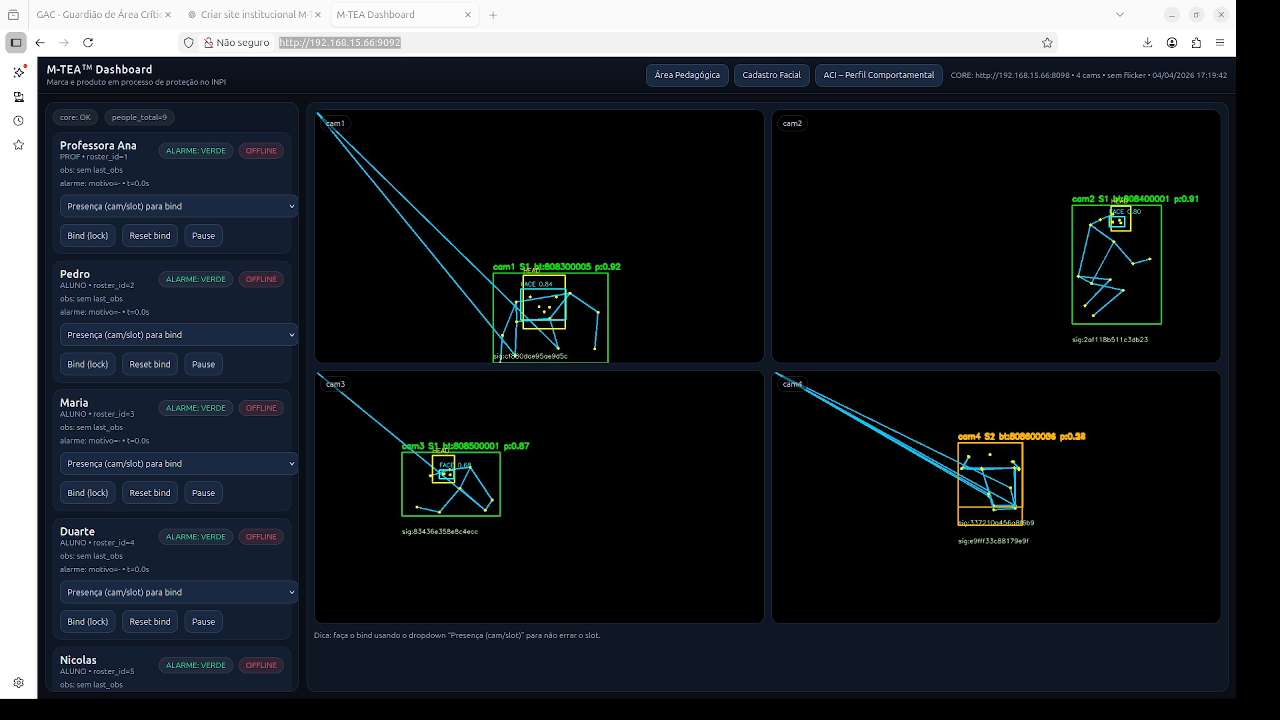Reset bind for Duarte
Screen dimensions: 1280x720
tap(150, 622)
